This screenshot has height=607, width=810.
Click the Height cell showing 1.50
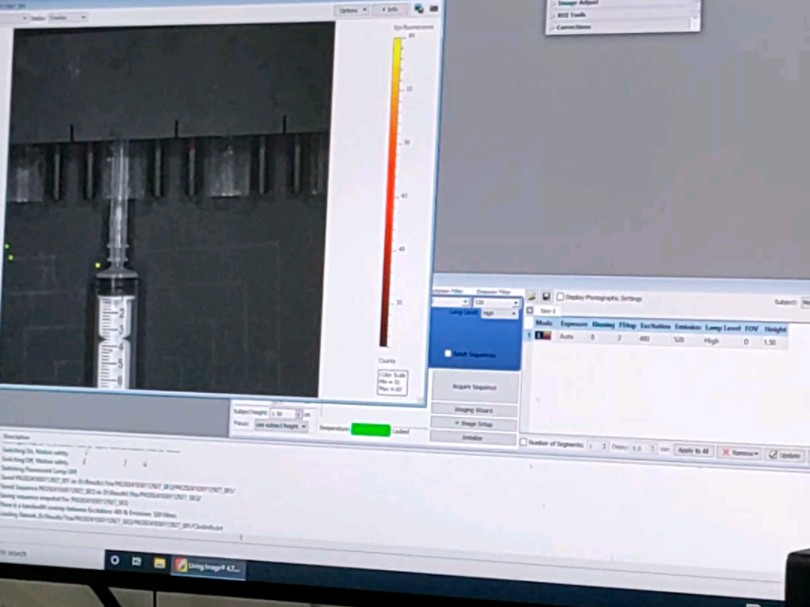[x=770, y=342]
